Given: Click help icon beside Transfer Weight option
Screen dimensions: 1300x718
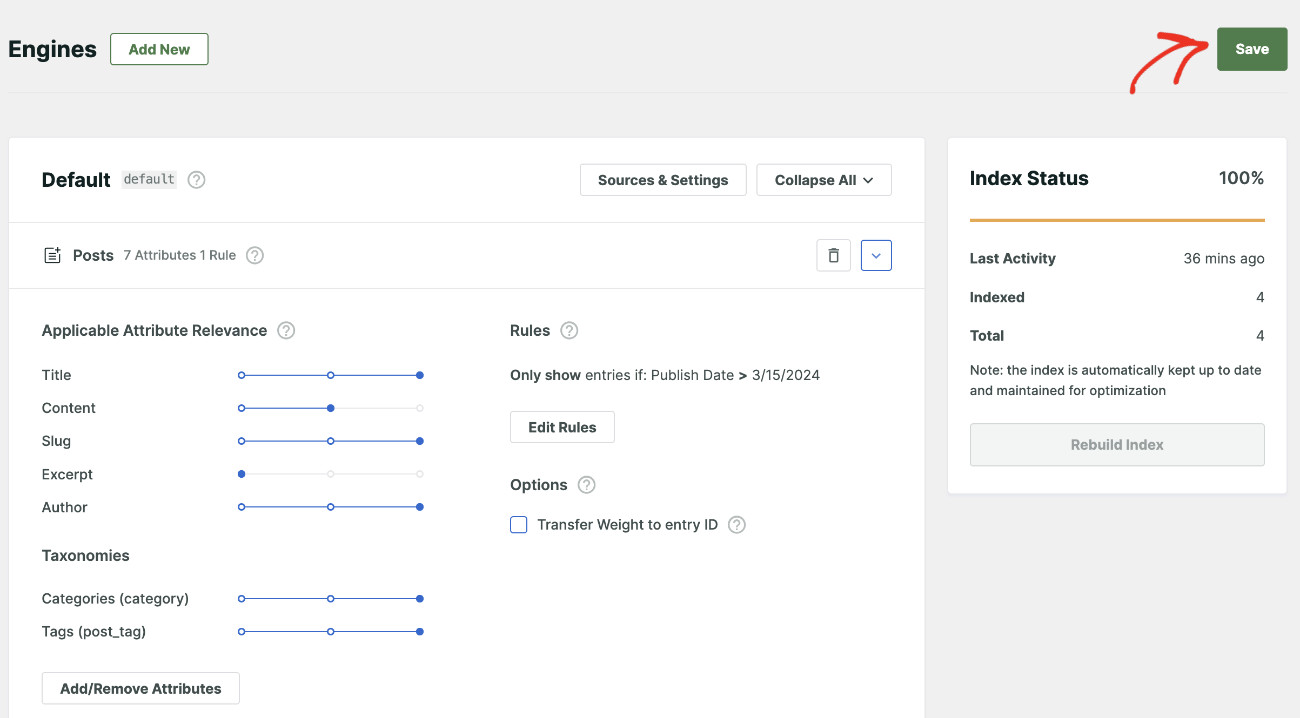Looking at the screenshot, I should (737, 525).
